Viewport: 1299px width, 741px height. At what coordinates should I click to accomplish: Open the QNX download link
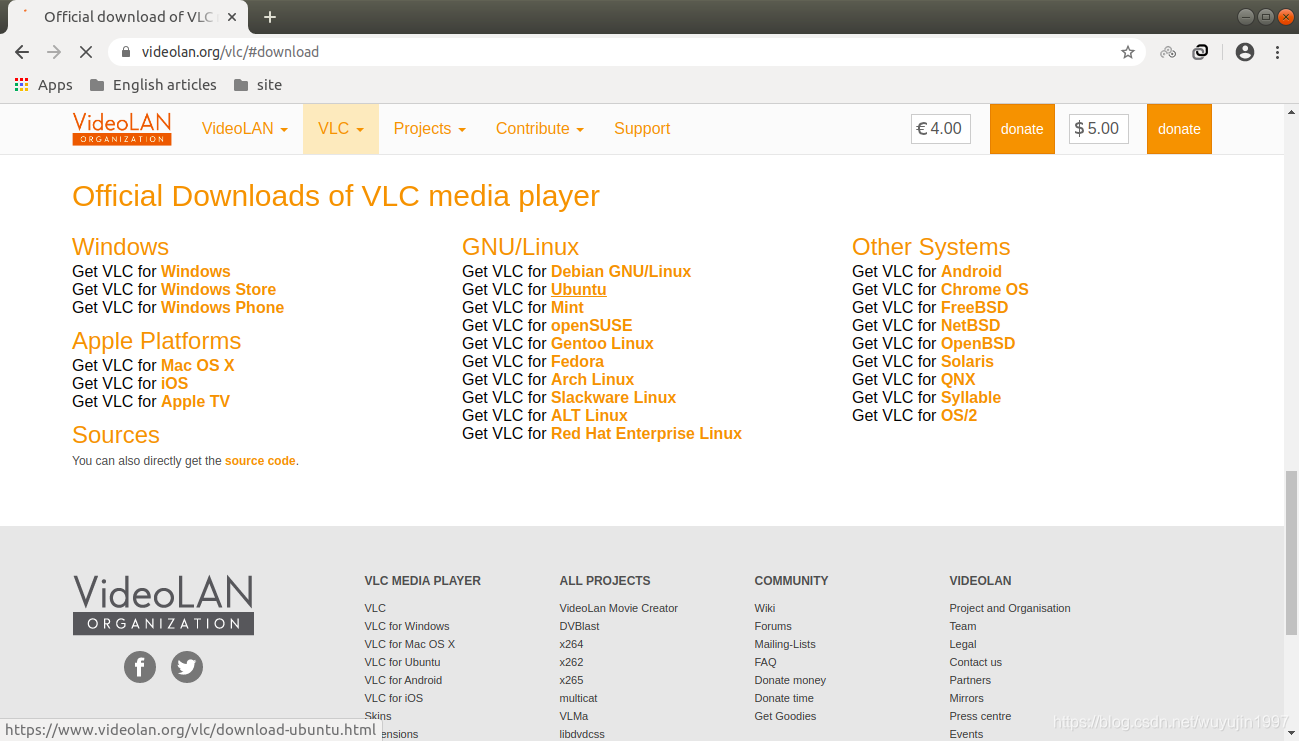[958, 380]
